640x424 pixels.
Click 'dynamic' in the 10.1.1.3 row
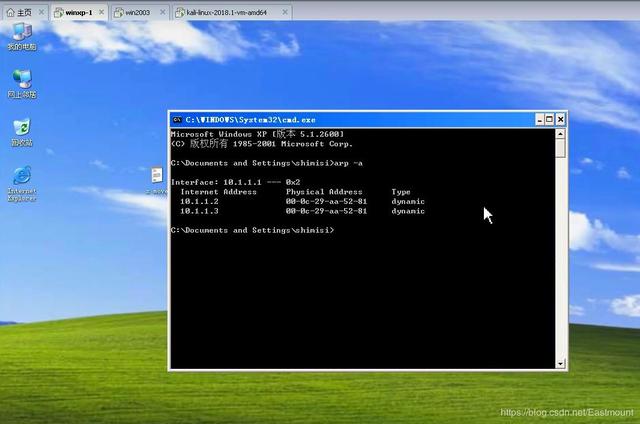pyautogui.click(x=408, y=211)
